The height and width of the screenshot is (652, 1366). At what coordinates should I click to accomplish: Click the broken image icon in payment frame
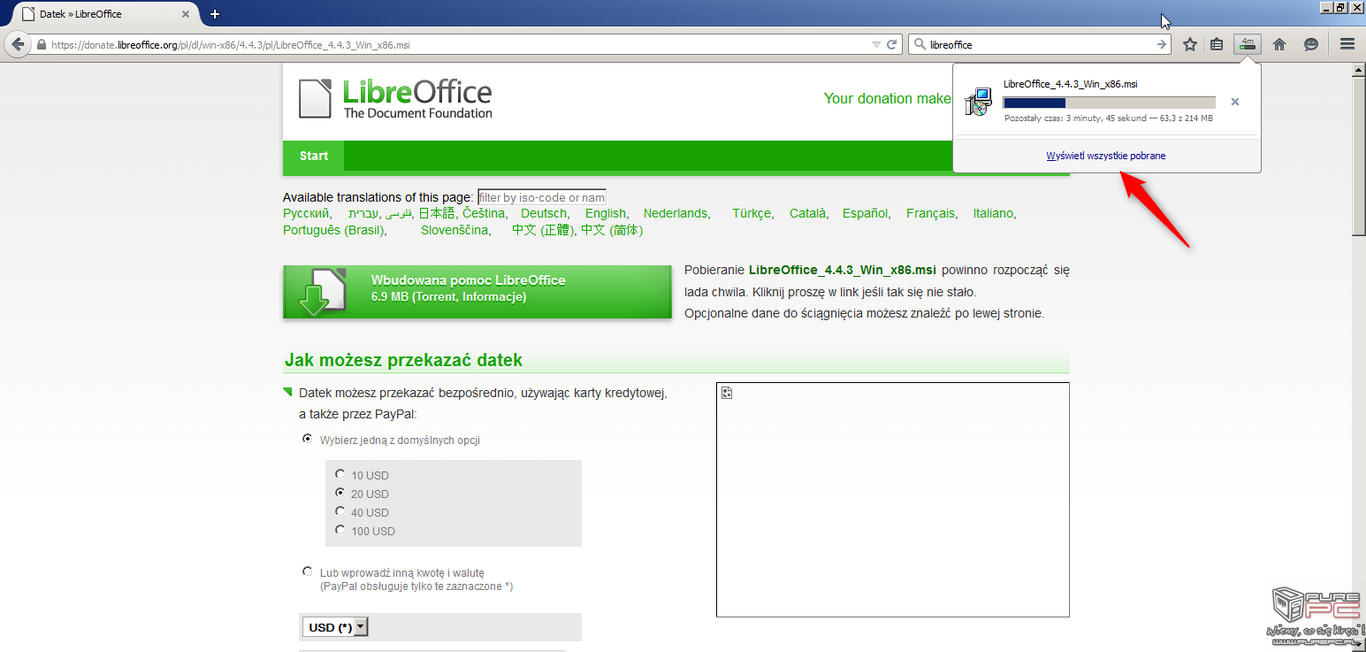pyautogui.click(x=727, y=393)
